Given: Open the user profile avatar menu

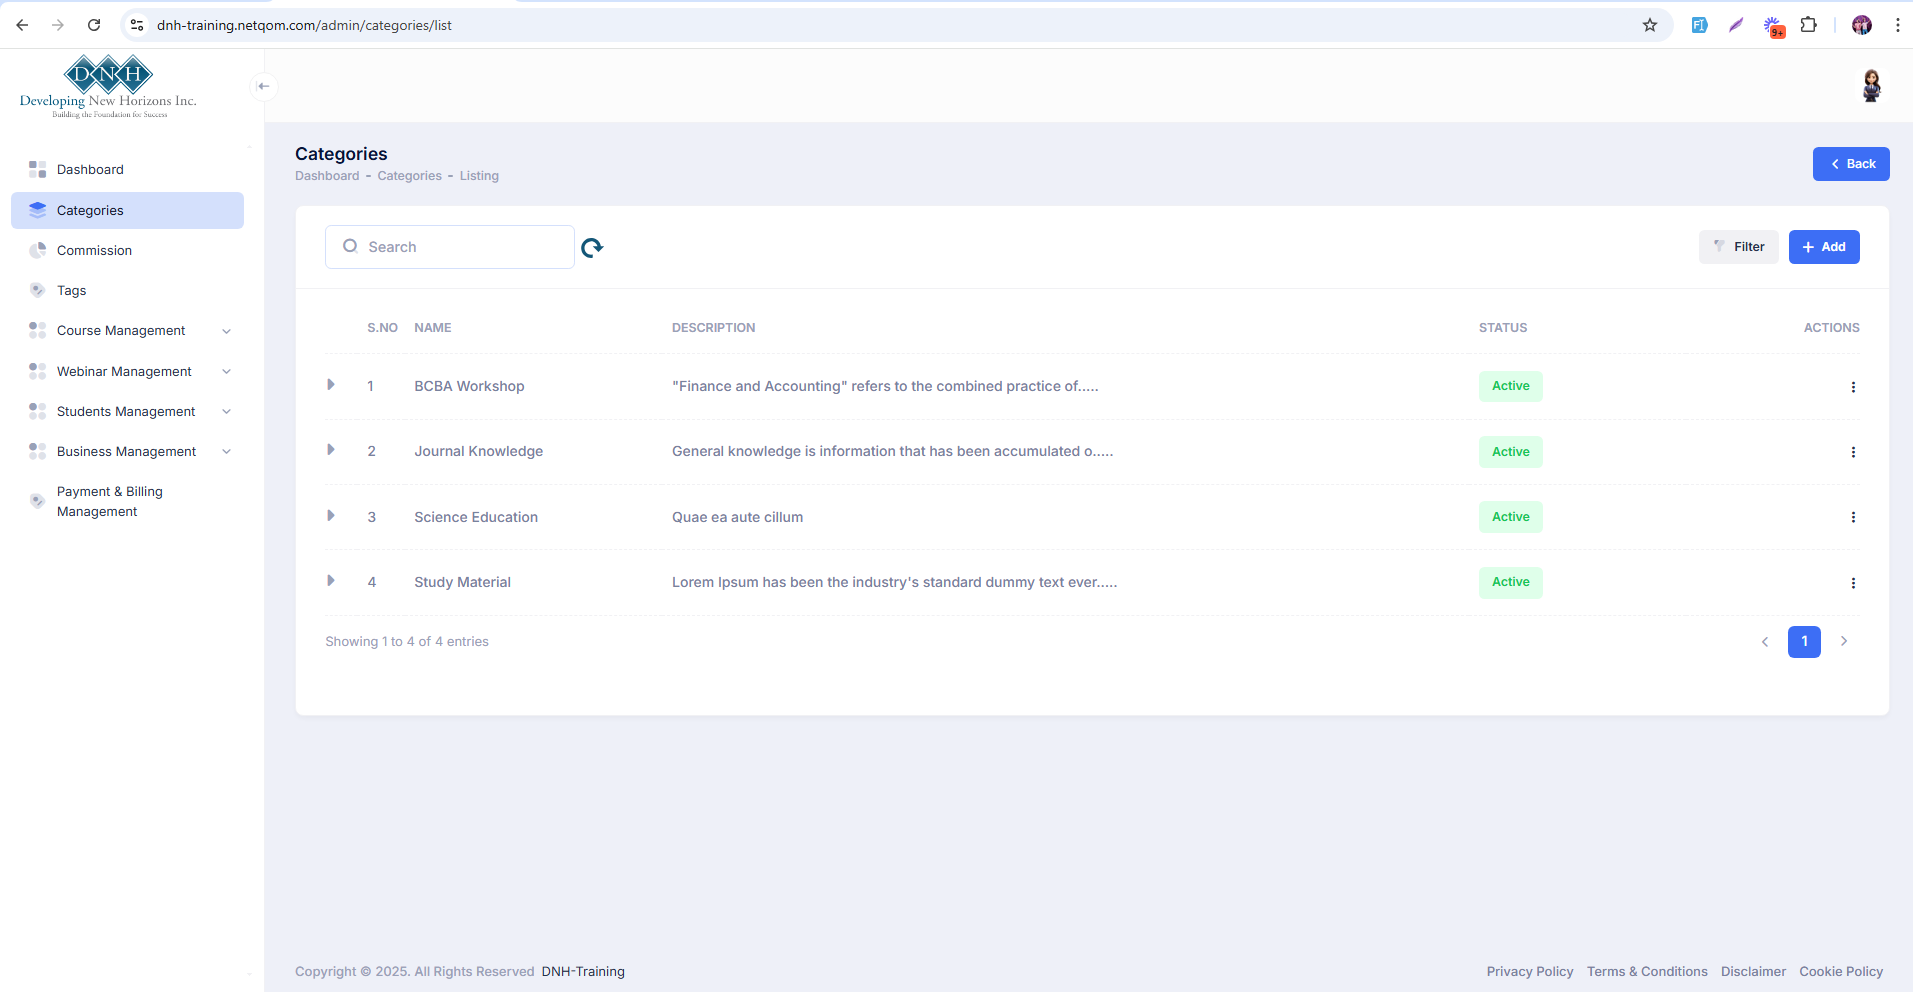Looking at the screenshot, I should (x=1871, y=86).
